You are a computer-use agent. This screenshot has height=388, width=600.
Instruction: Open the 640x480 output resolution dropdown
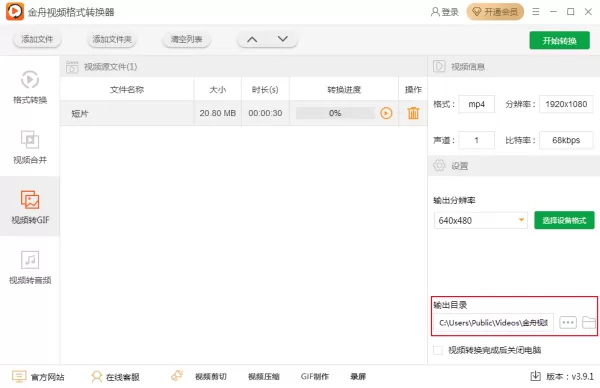pyautogui.click(x=481, y=220)
